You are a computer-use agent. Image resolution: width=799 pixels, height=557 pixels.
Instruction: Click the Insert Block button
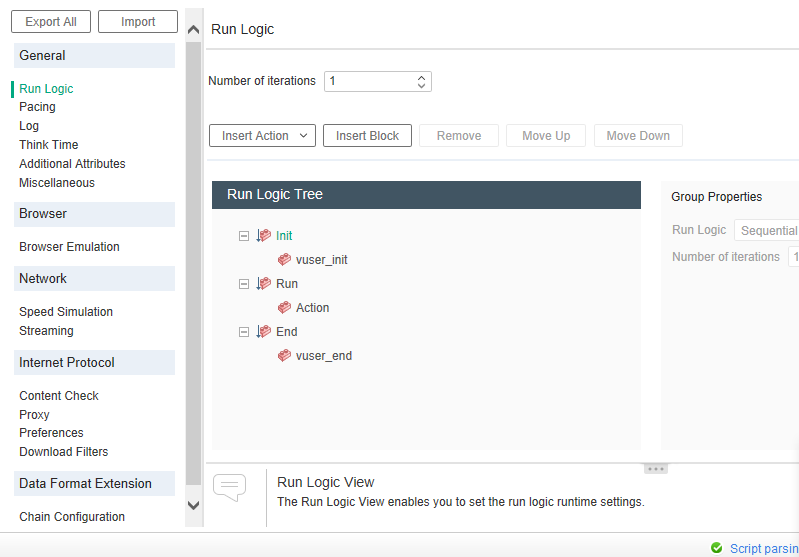367,136
